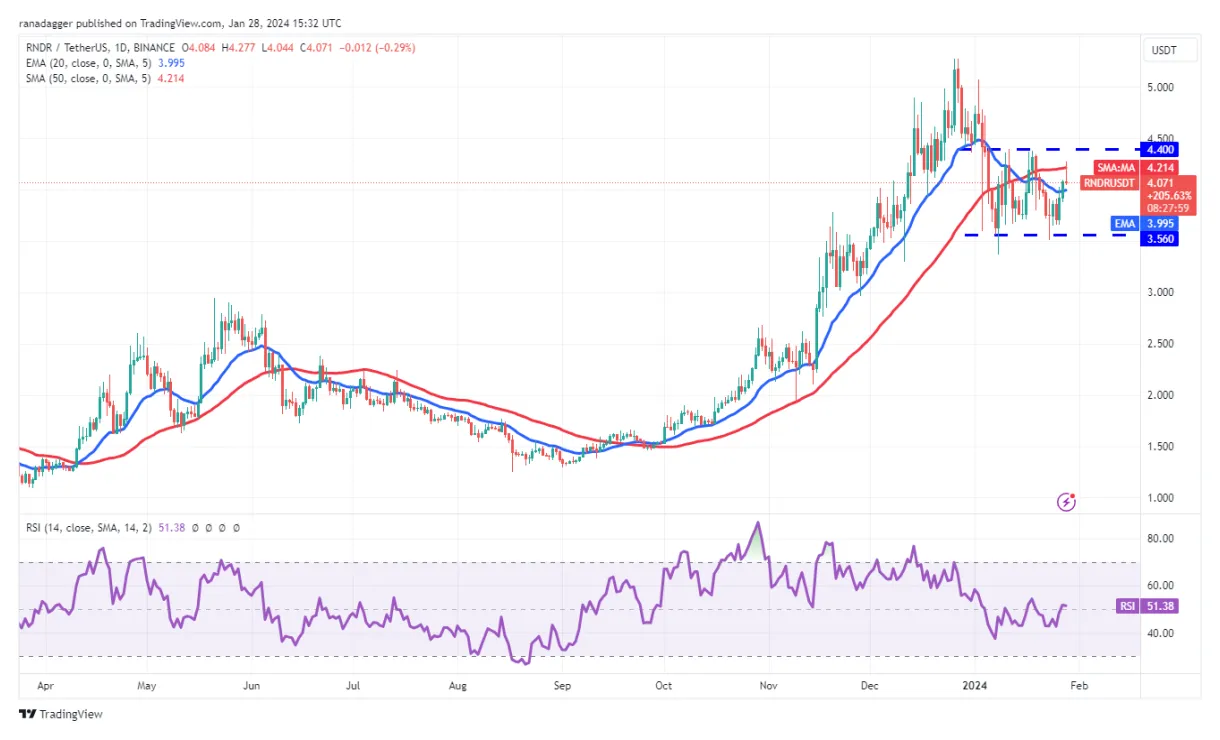Image resolution: width=1220 pixels, height=740 pixels.
Task: Click the purple lightning quick-action icon on the chart
Action: click(1066, 502)
